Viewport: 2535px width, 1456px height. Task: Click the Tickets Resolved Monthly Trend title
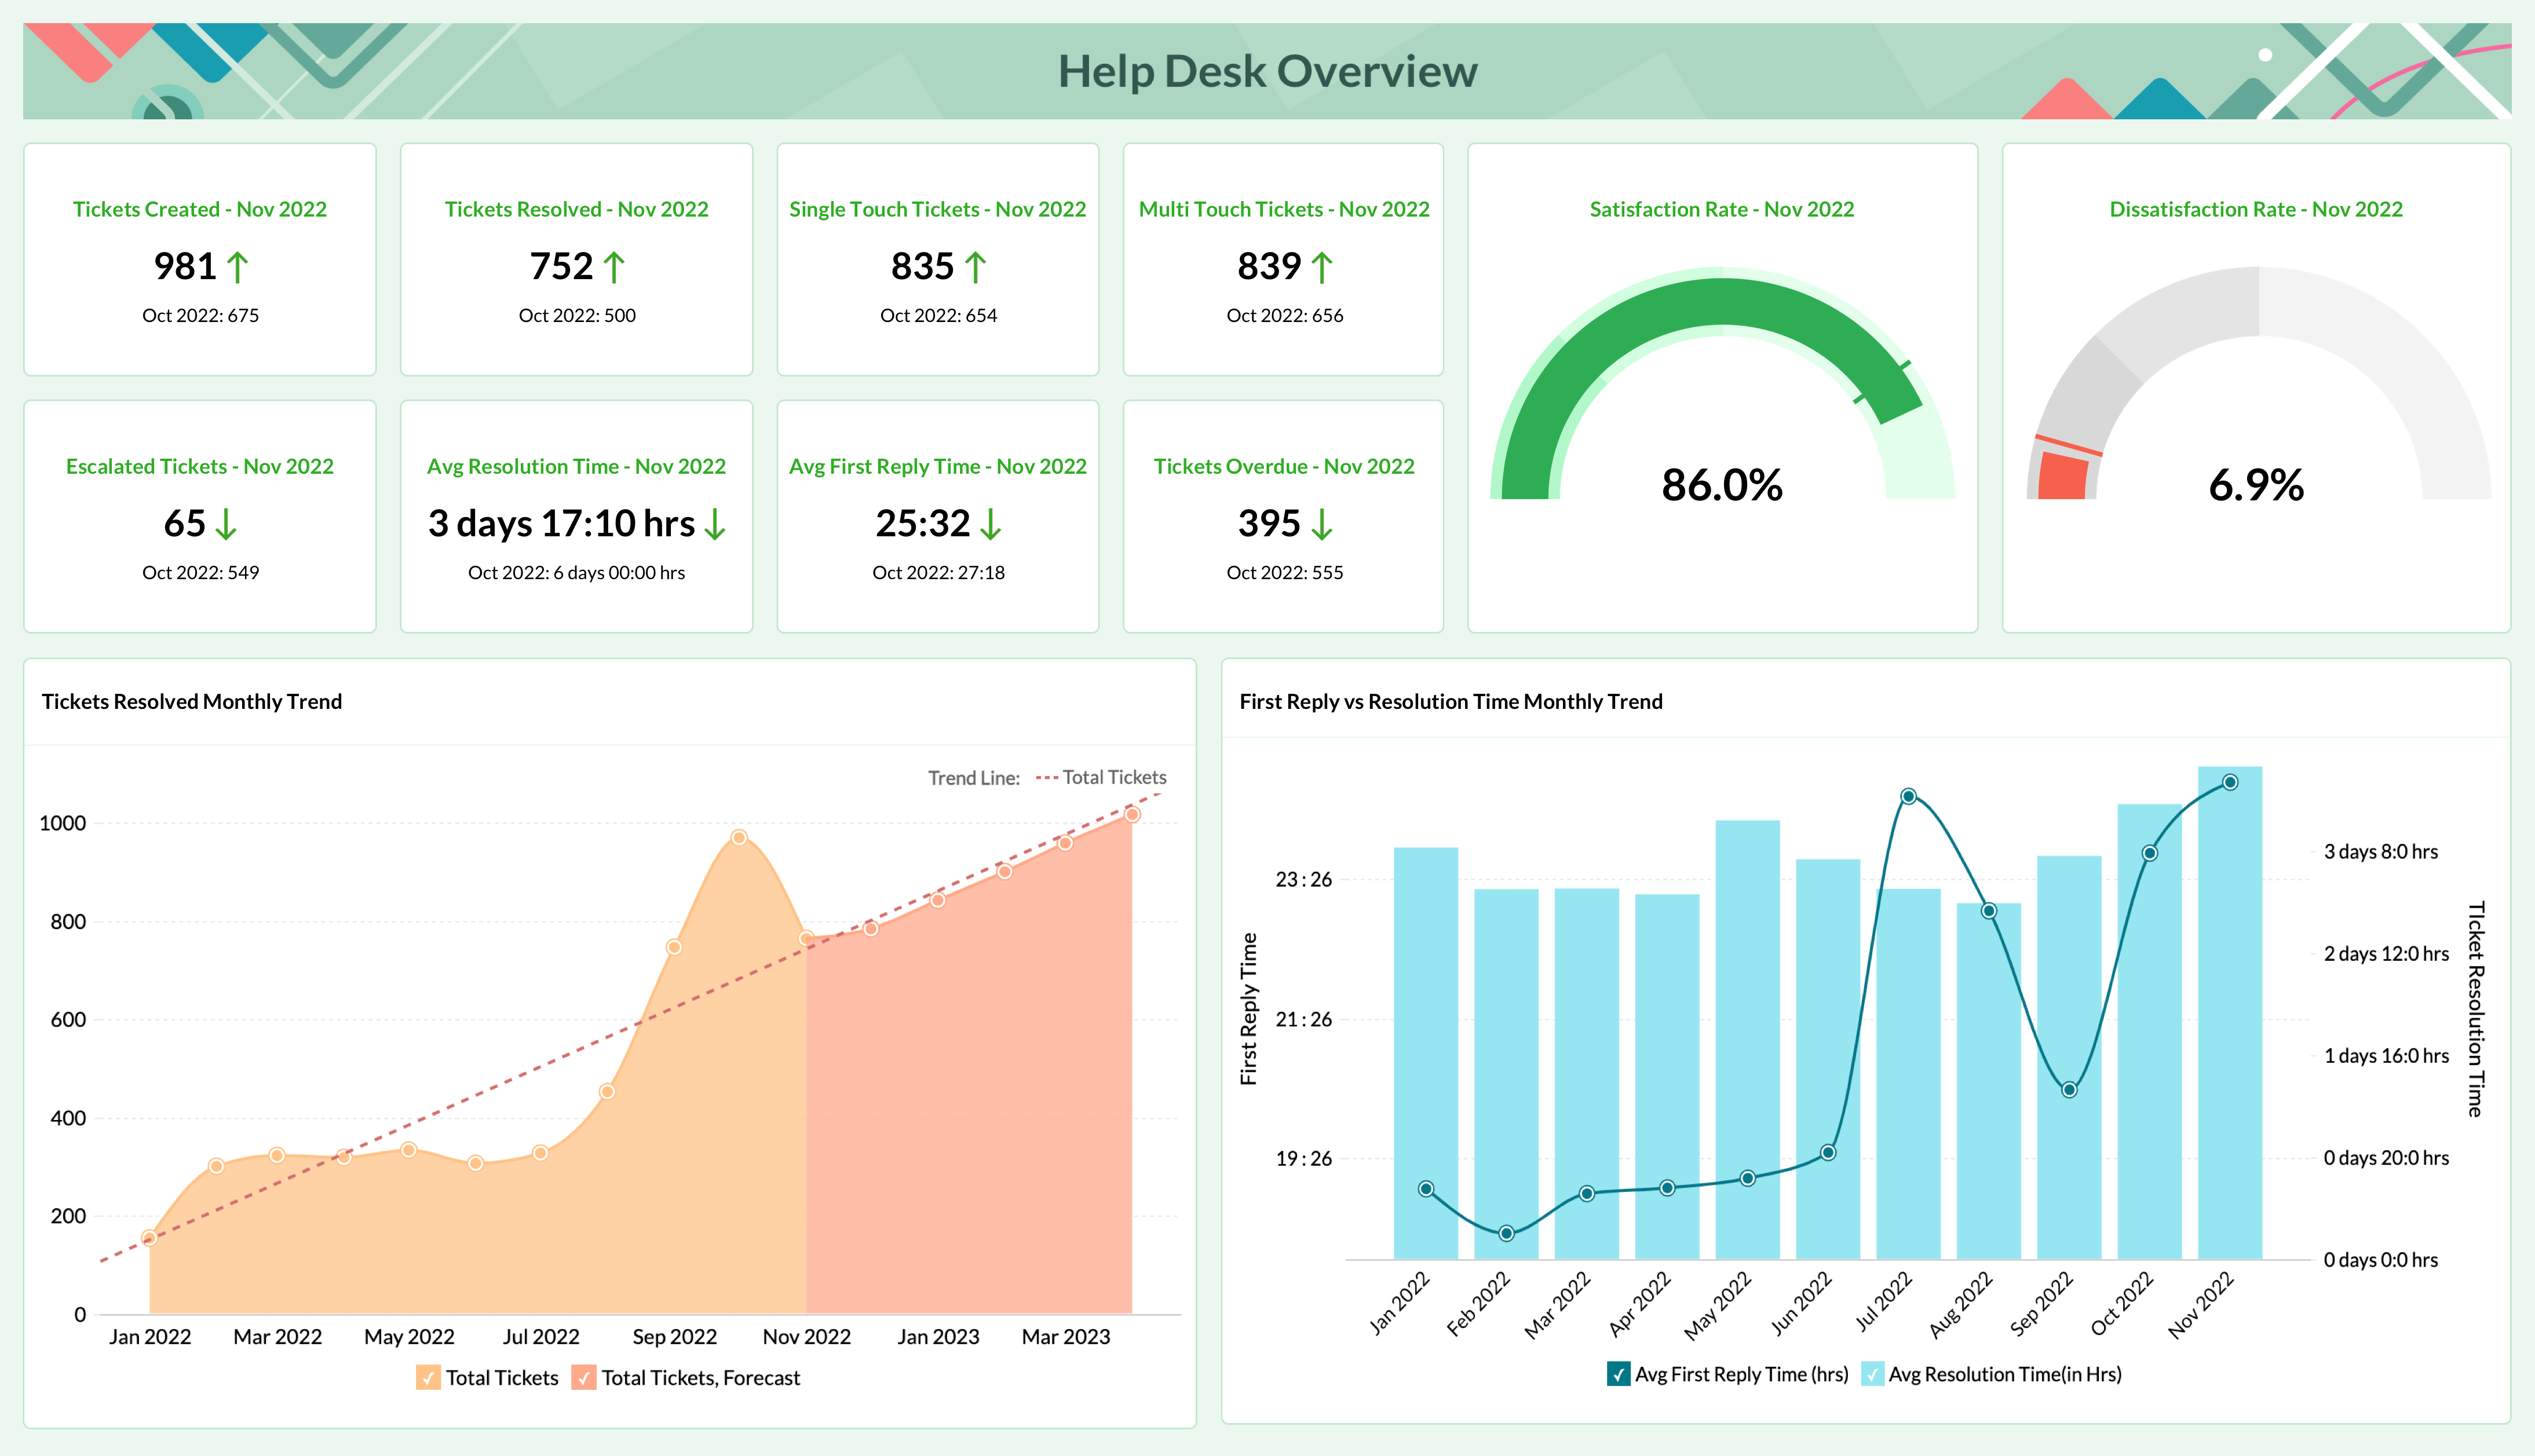[x=192, y=701]
